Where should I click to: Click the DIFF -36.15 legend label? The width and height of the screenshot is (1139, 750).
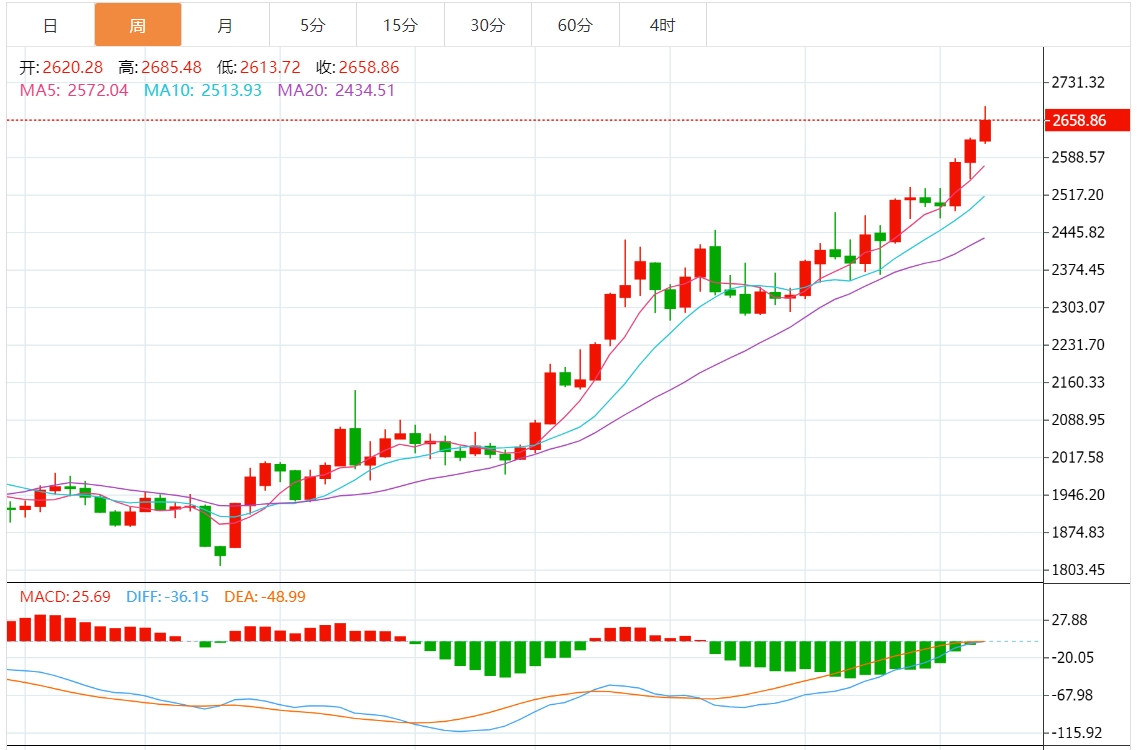click(167, 597)
